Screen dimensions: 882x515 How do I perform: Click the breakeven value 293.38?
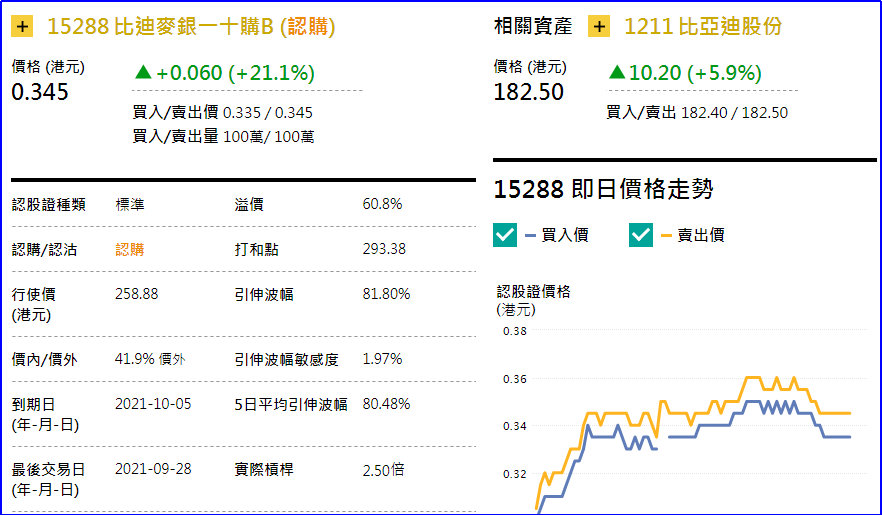pos(384,249)
